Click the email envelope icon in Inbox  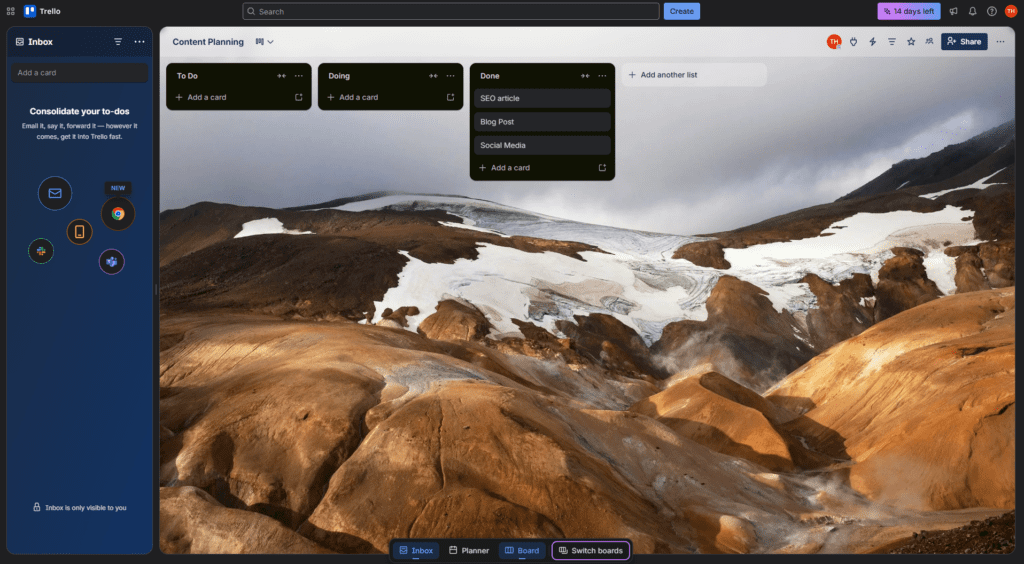coord(55,193)
